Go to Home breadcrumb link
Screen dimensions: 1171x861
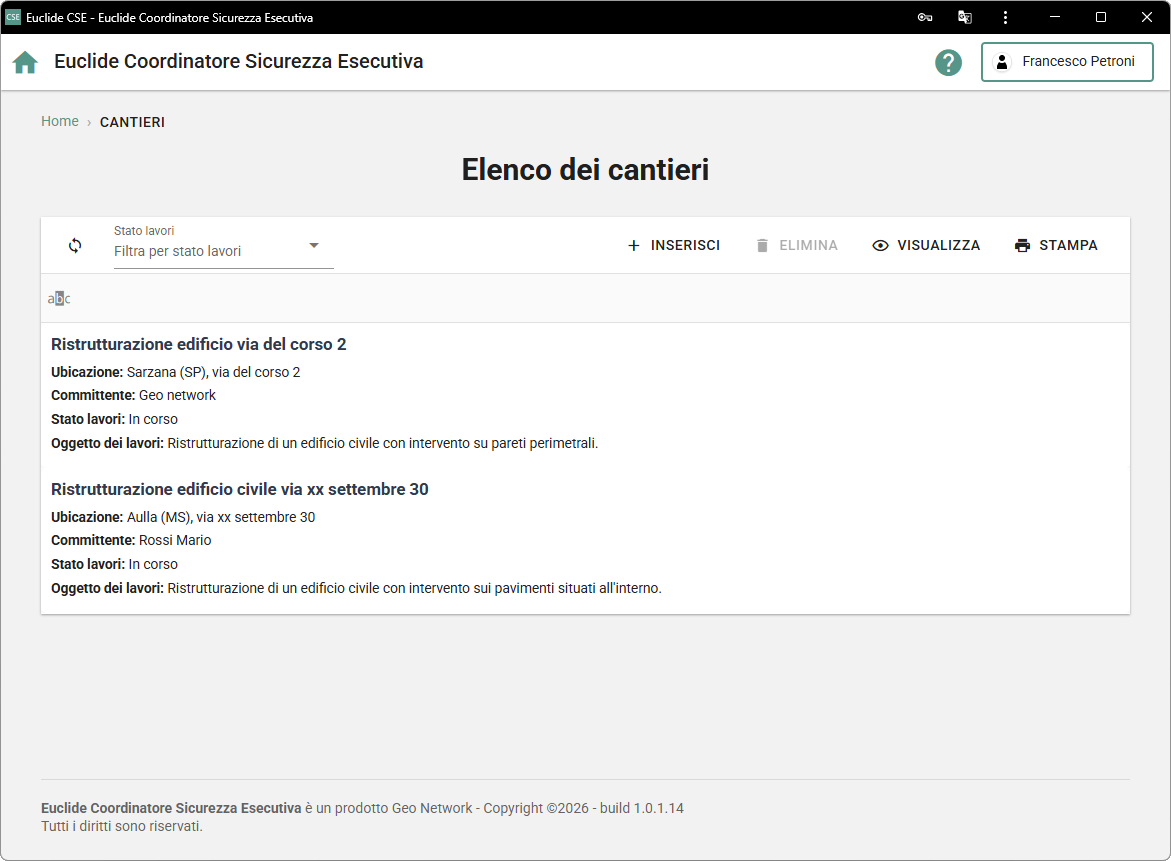(x=60, y=121)
